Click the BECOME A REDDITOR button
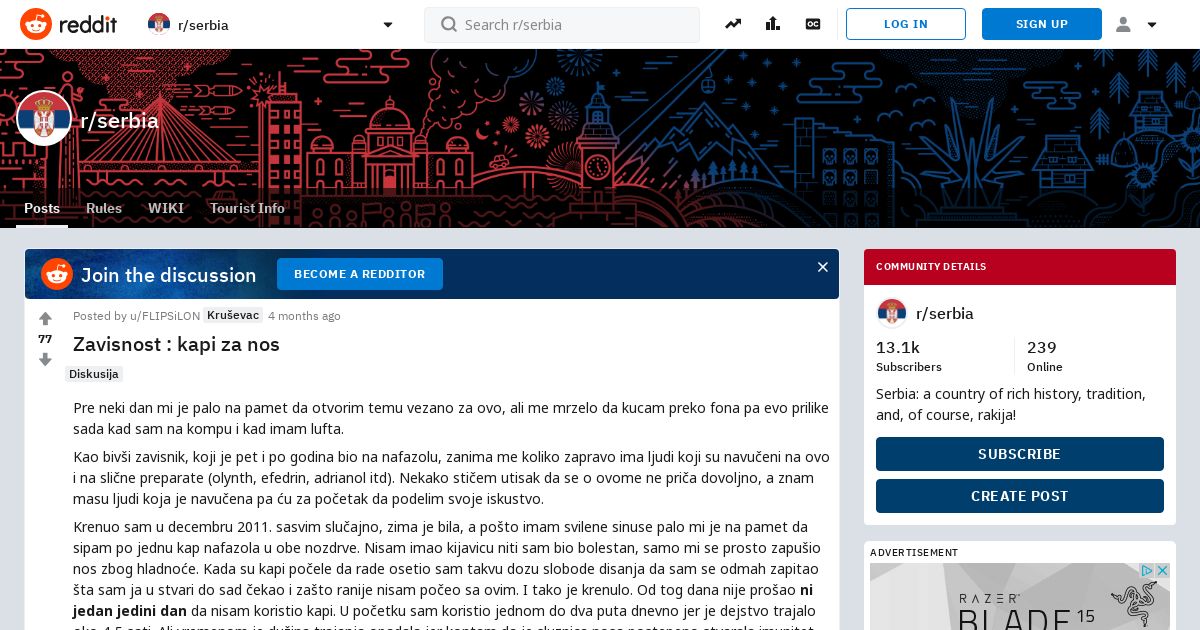This screenshot has height=630, width=1200. 360,274
